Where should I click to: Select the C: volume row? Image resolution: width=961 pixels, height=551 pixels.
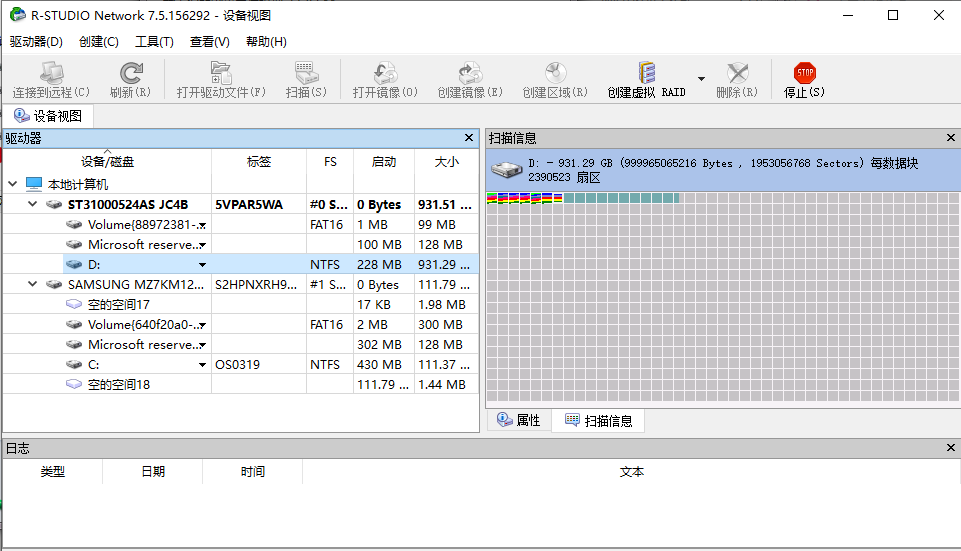pos(241,364)
